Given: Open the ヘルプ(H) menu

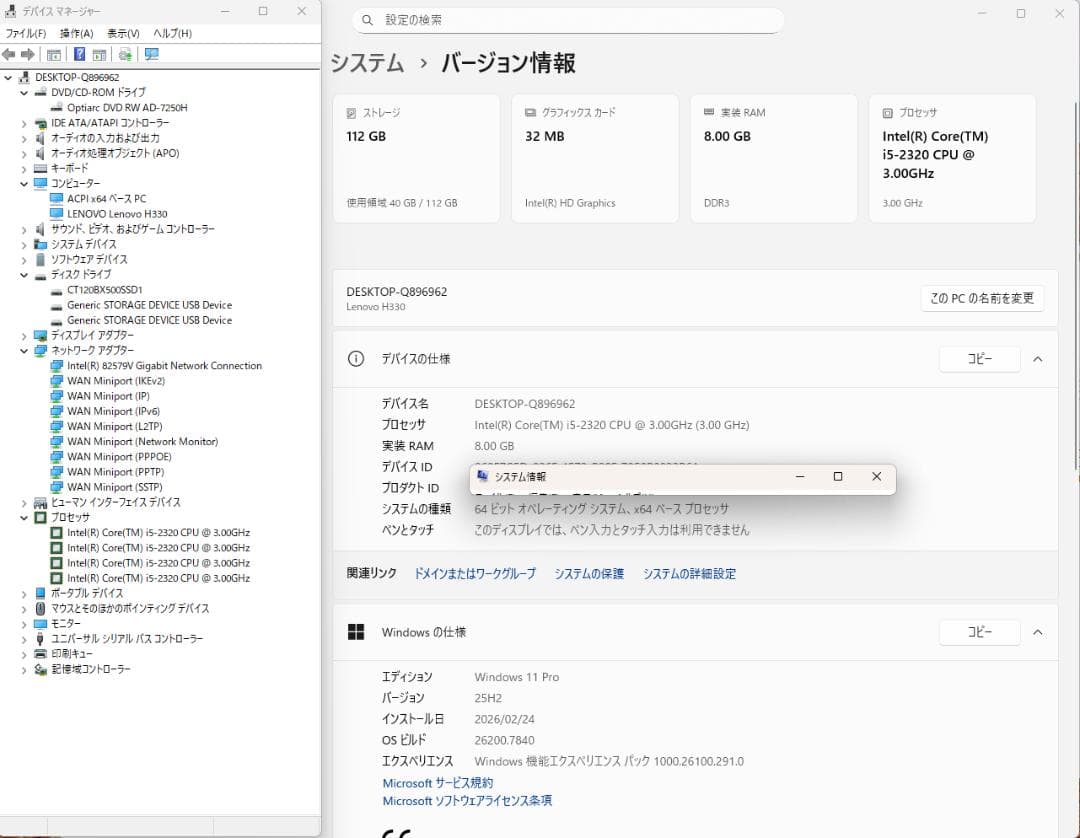Looking at the screenshot, I should (172, 33).
